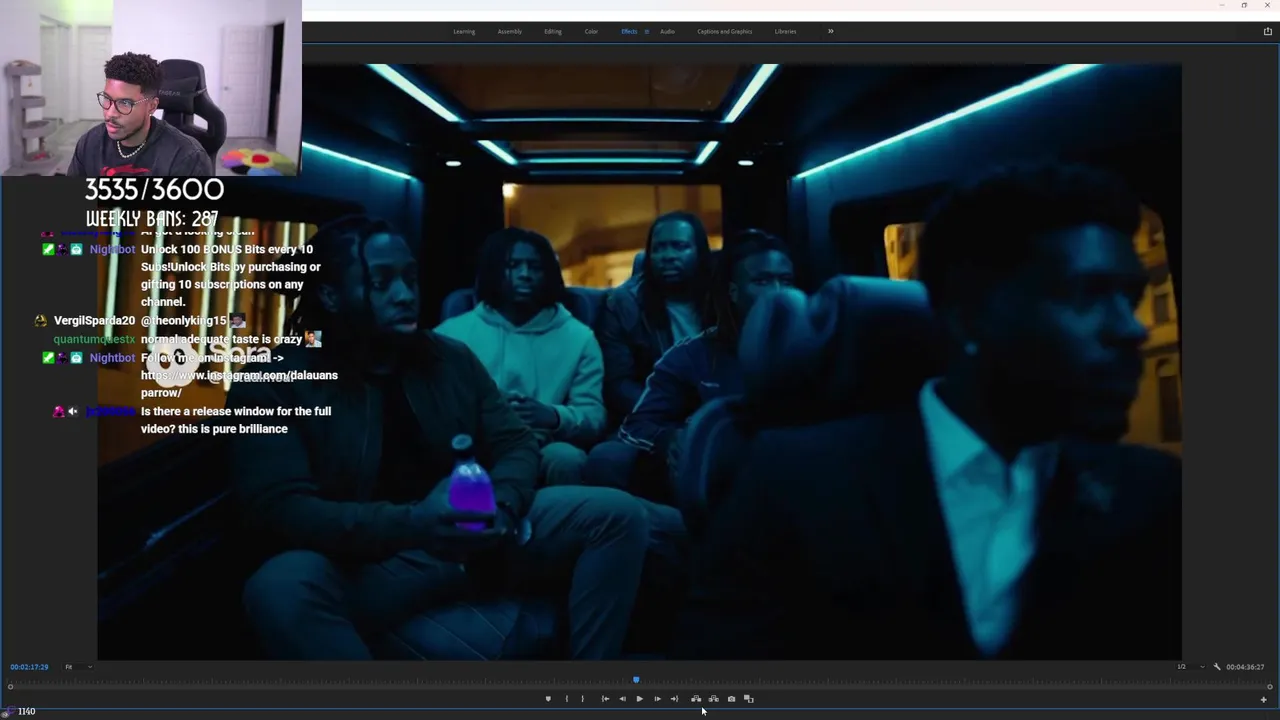This screenshot has width=1280, height=720.
Task: Click the Comparison View icon
Action: click(x=748, y=699)
